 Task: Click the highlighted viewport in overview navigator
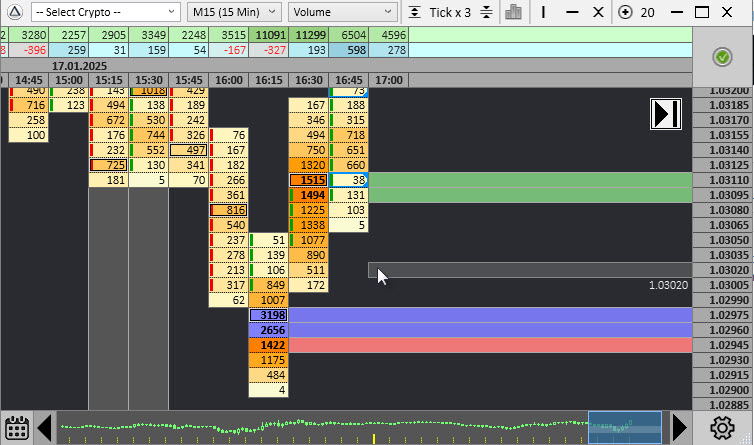click(x=624, y=427)
